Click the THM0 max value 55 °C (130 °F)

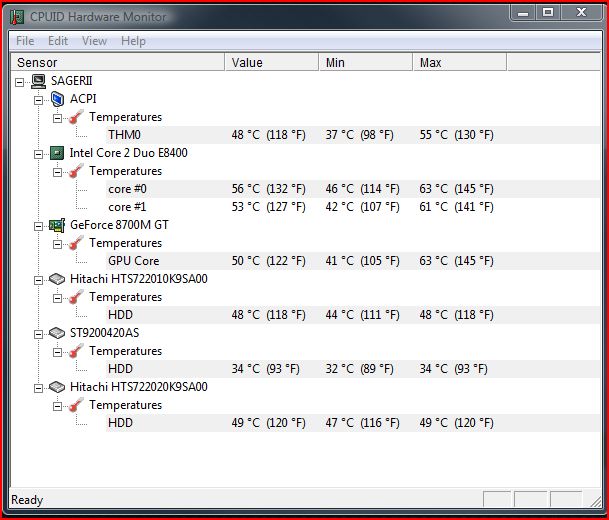click(x=456, y=135)
